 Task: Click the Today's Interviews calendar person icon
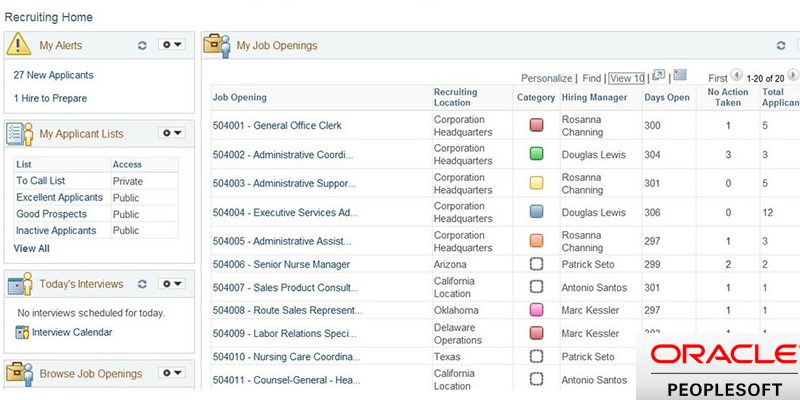19,284
